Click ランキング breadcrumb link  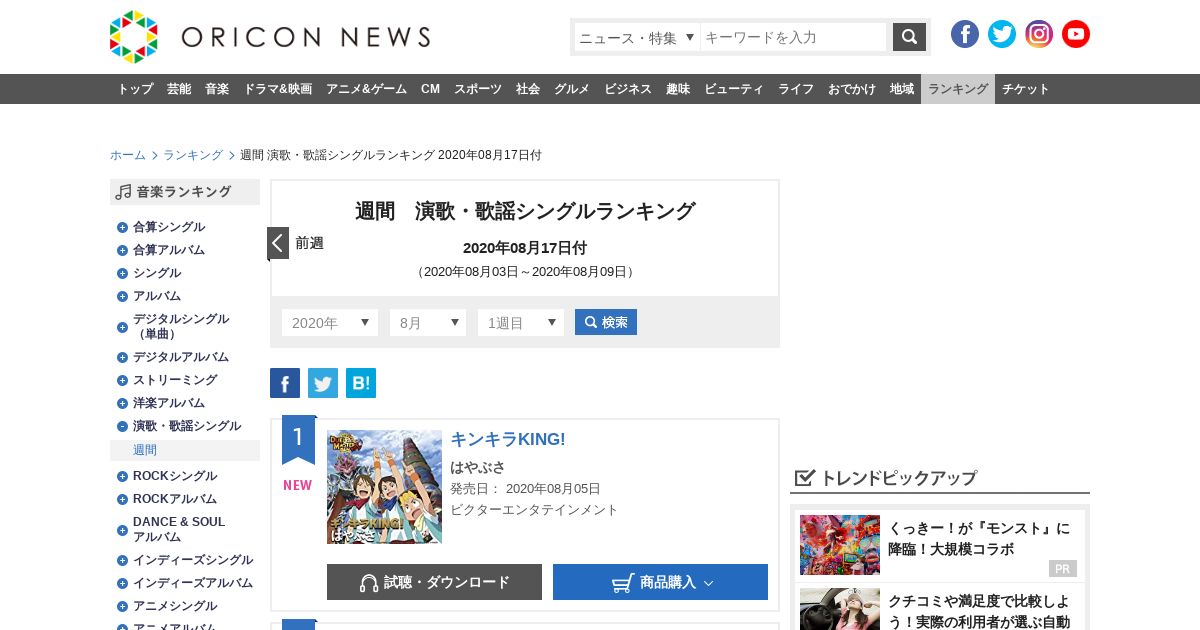(193, 155)
